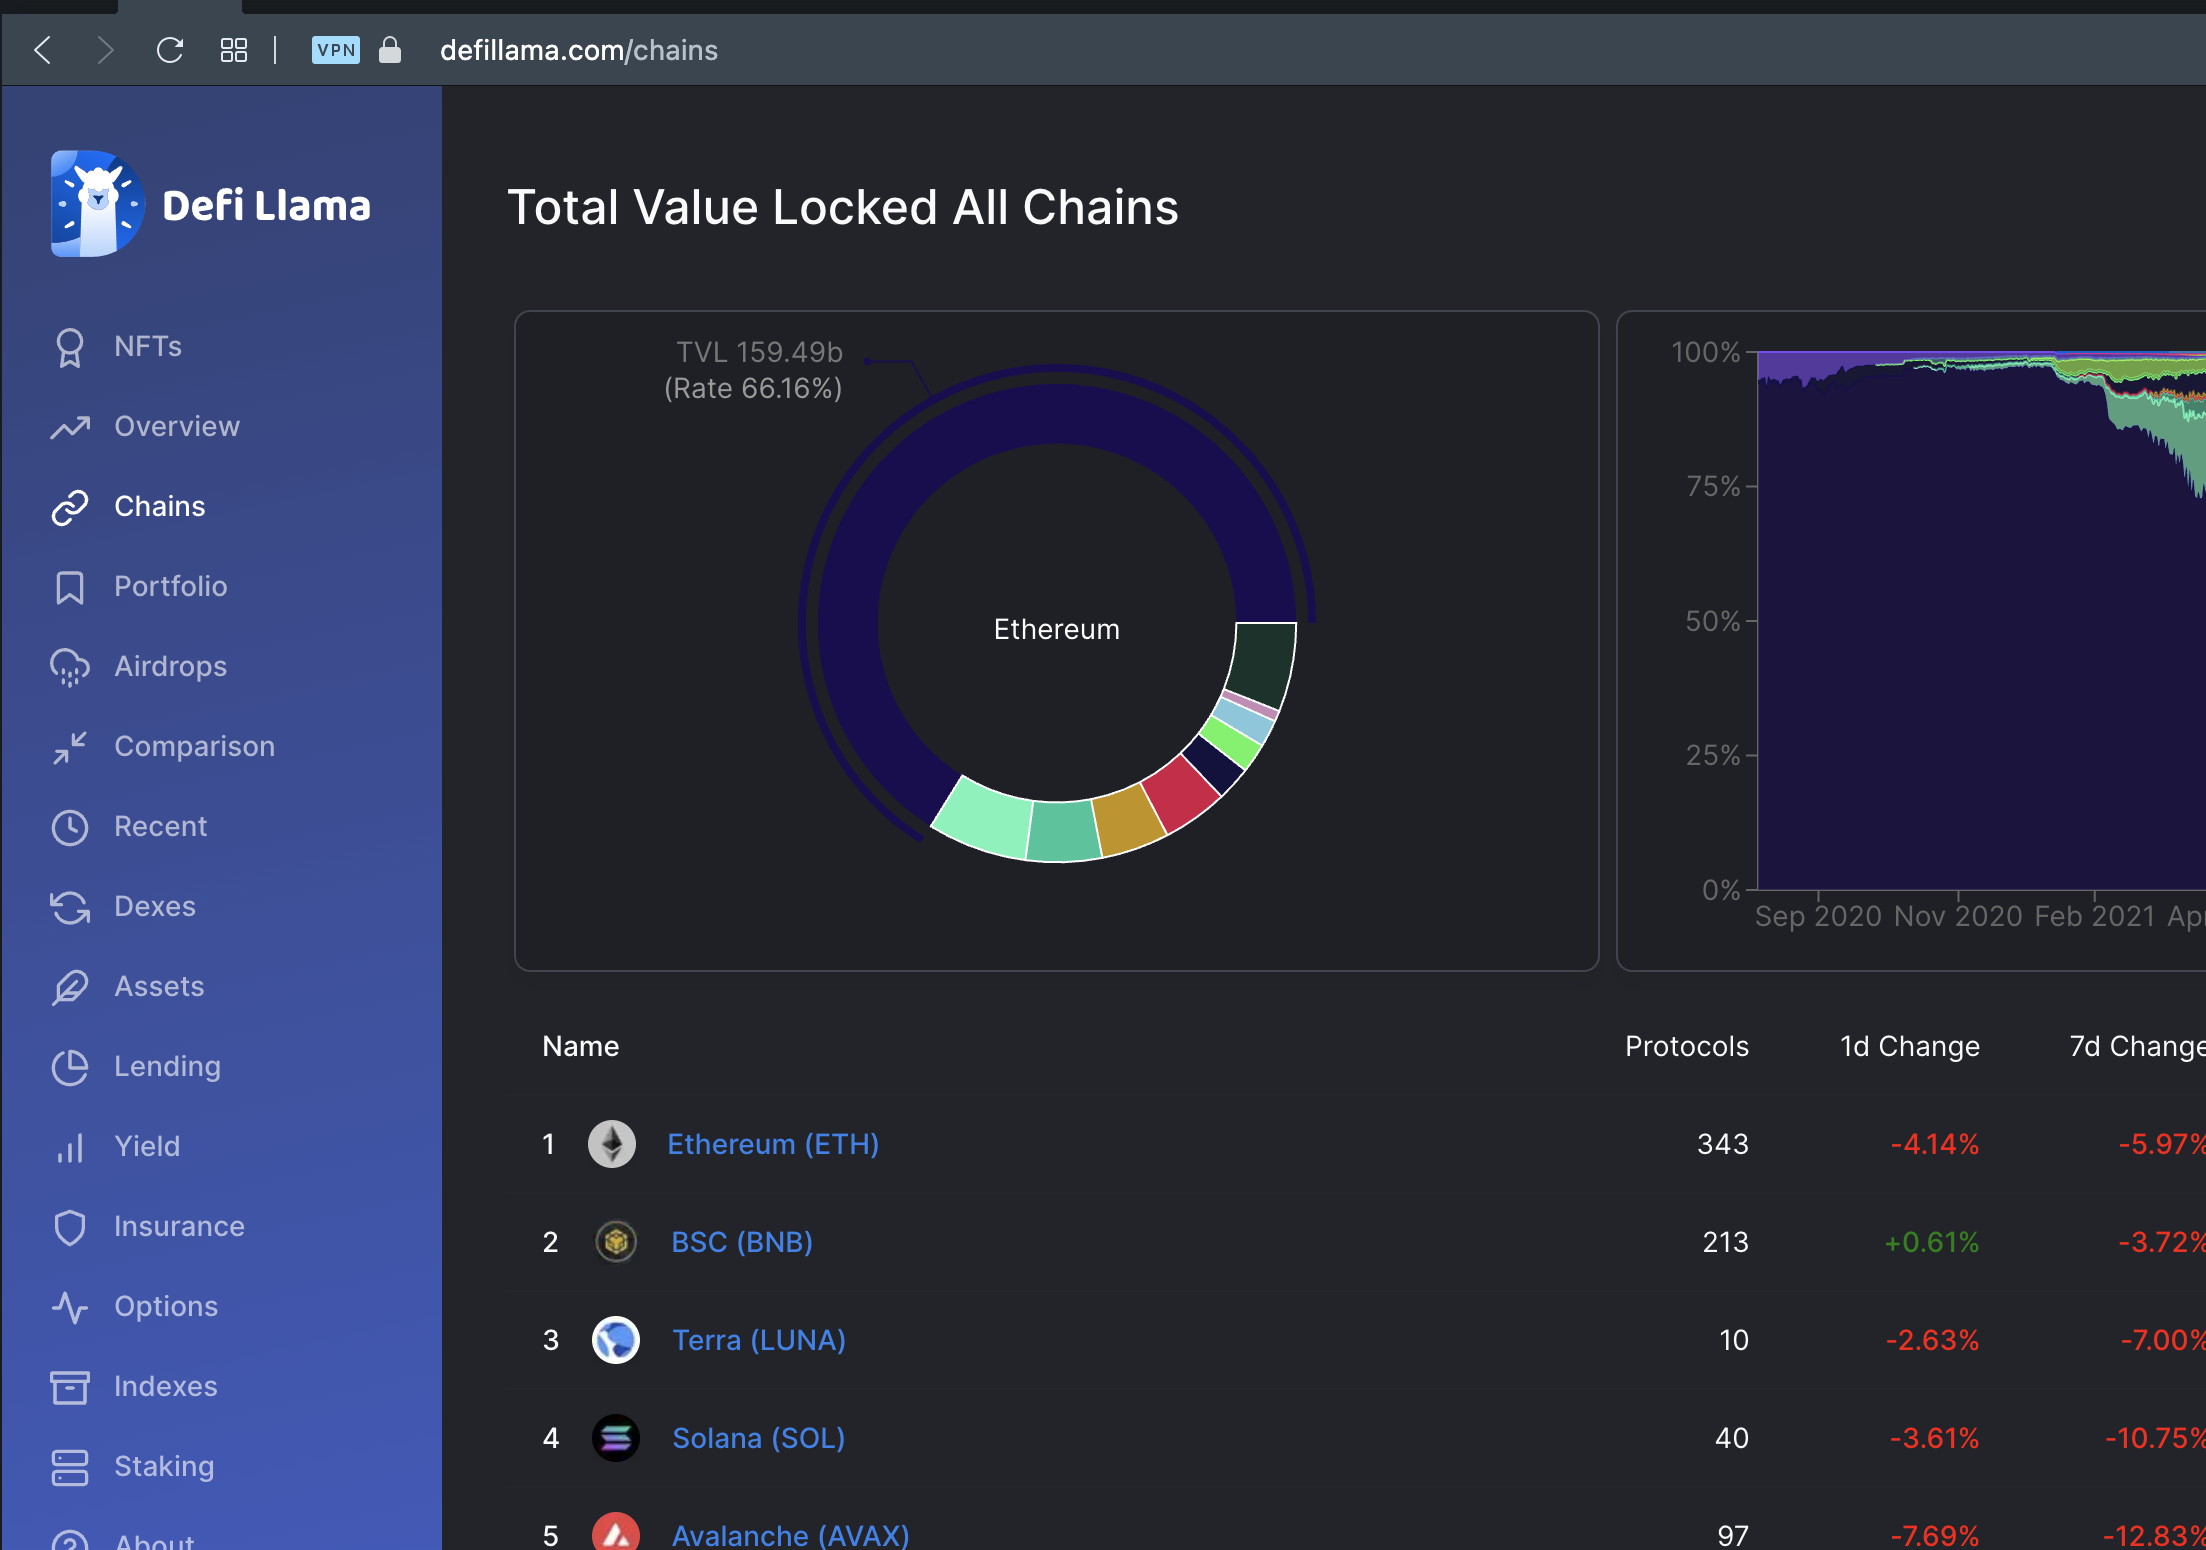The height and width of the screenshot is (1550, 2206).
Task: Click the red slice of donut chart
Action: pos(1182,795)
